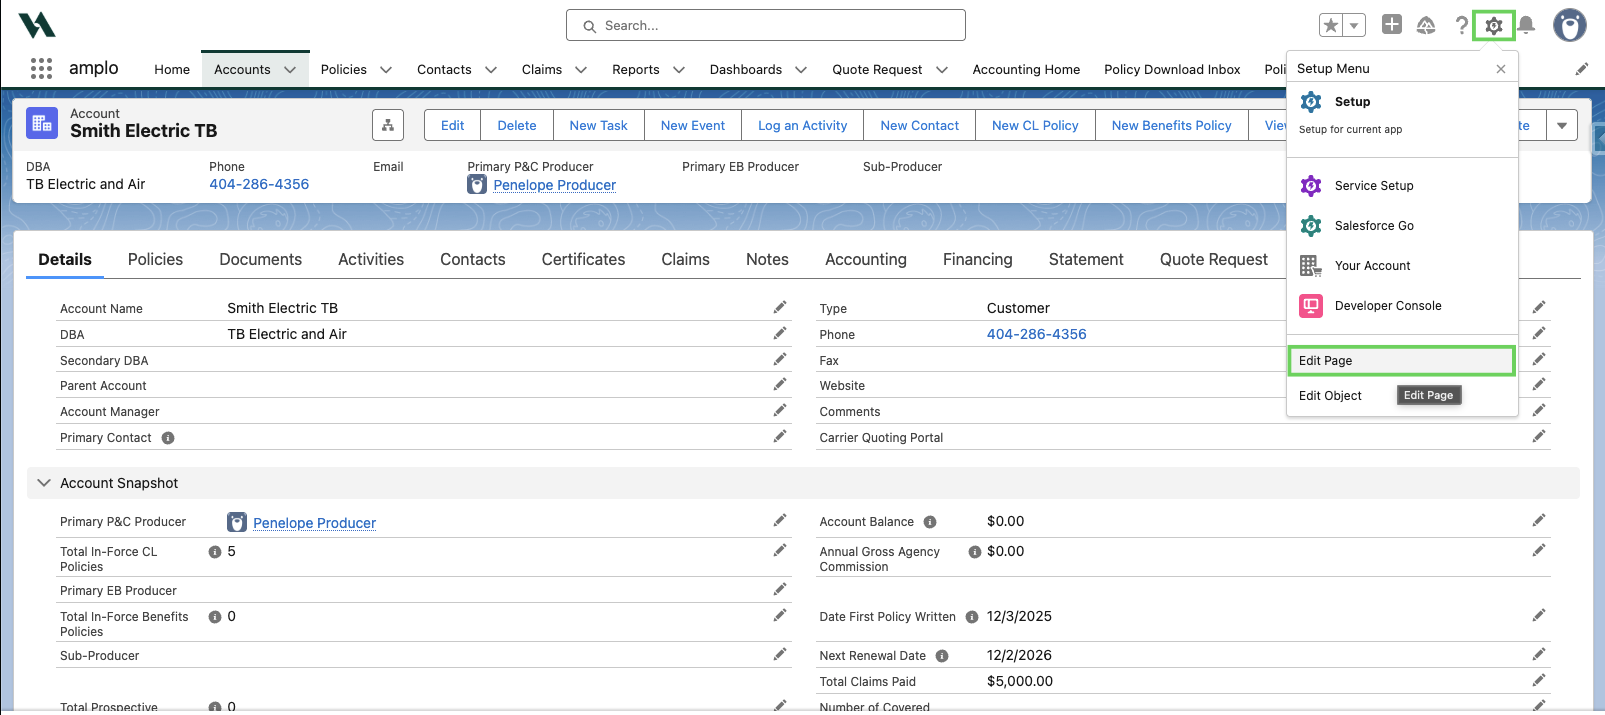
Task: Open the Contacts tab dropdown chevron
Action: tap(491, 70)
